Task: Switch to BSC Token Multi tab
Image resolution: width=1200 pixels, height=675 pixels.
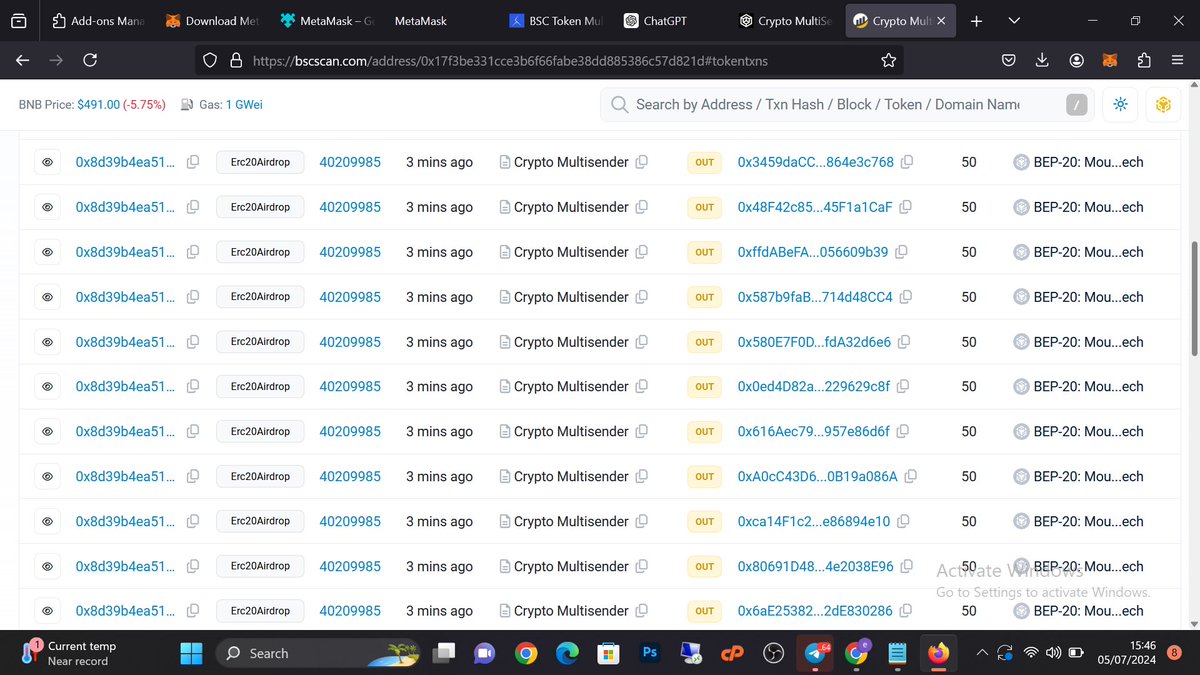Action: 556,21
